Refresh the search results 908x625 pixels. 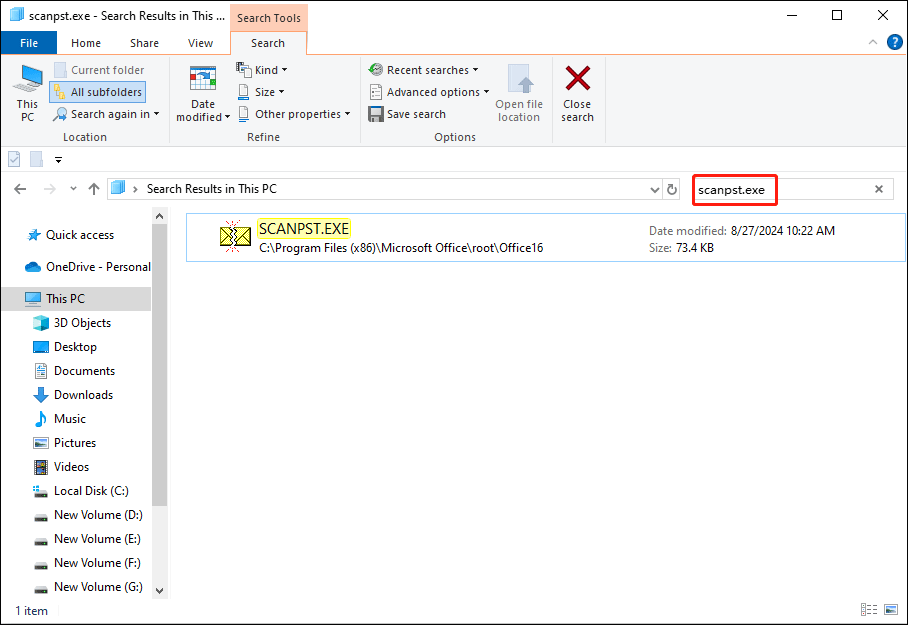tap(672, 189)
